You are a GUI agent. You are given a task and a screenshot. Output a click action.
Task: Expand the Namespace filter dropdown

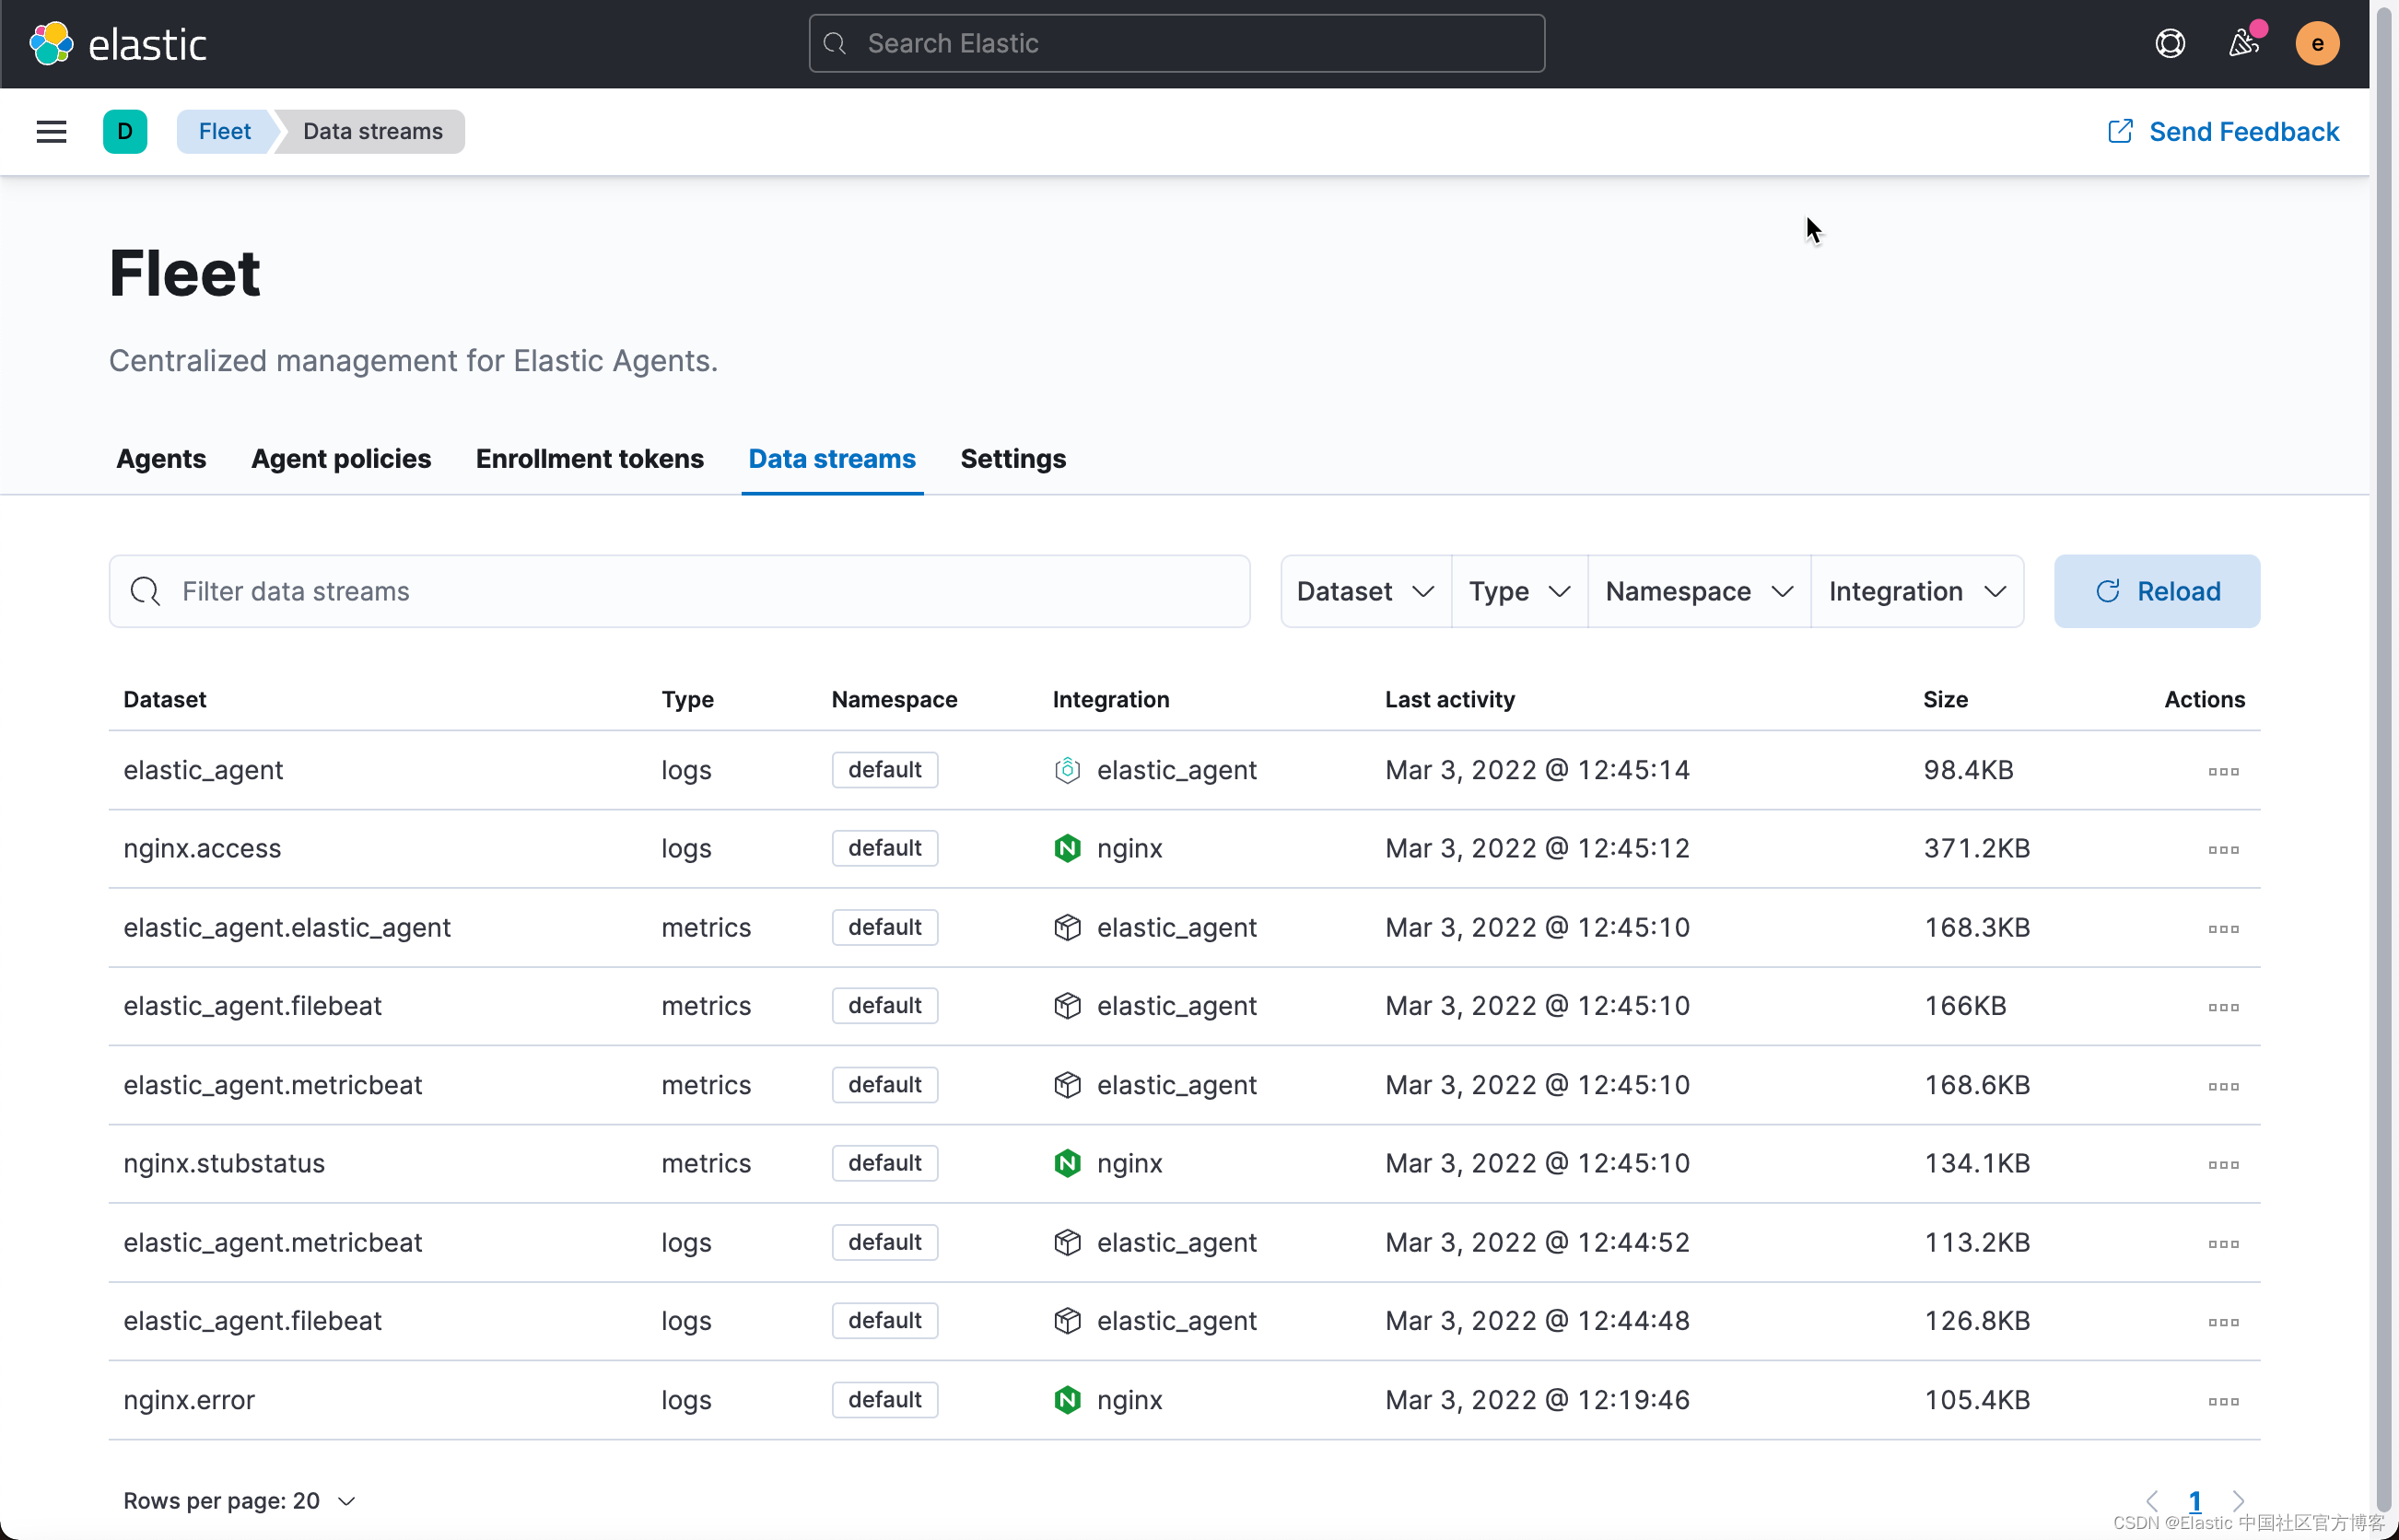pyautogui.click(x=1698, y=591)
